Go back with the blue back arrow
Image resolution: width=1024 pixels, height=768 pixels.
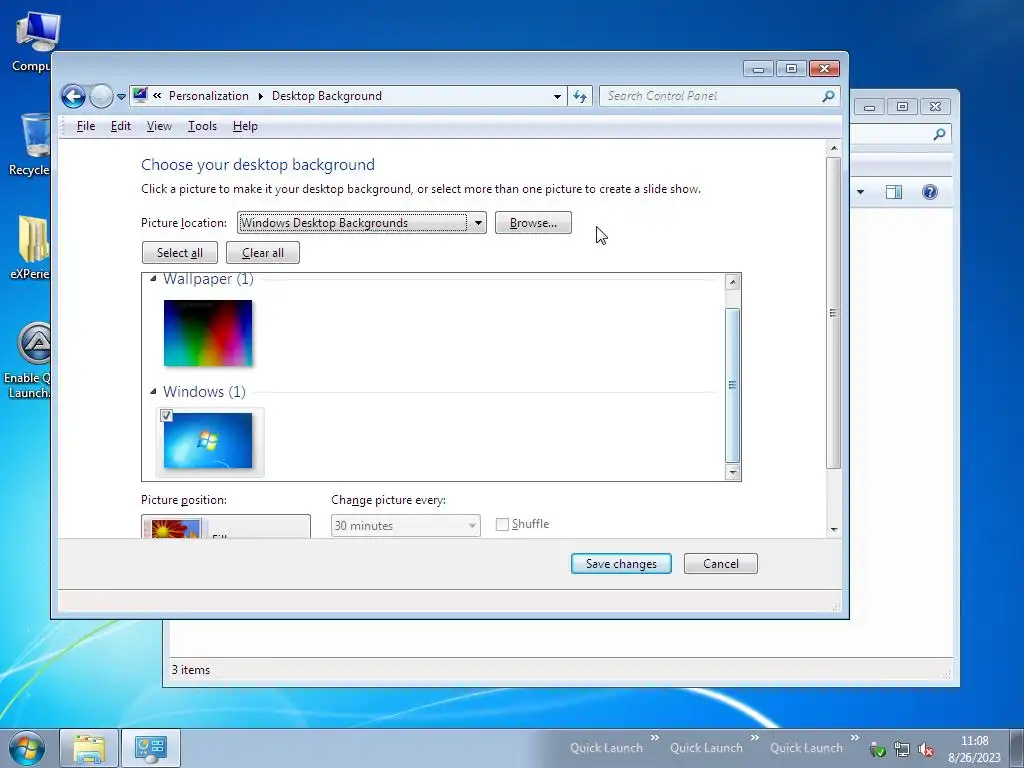pos(73,97)
